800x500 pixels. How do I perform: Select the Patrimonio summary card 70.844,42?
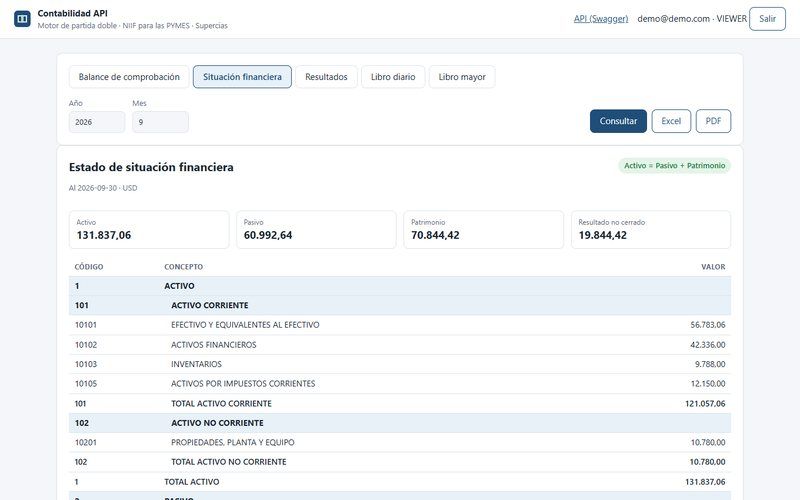(484, 230)
